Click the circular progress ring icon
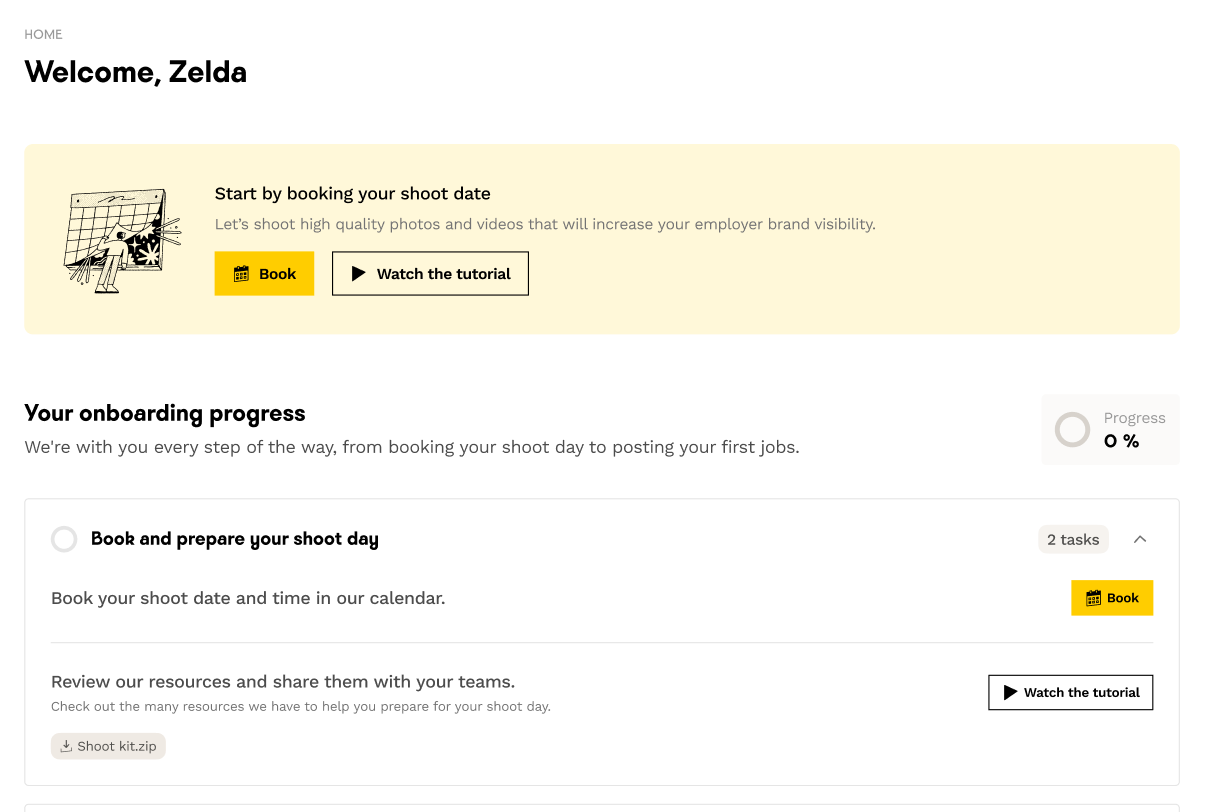1212x812 pixels. tap(1072, 430)
